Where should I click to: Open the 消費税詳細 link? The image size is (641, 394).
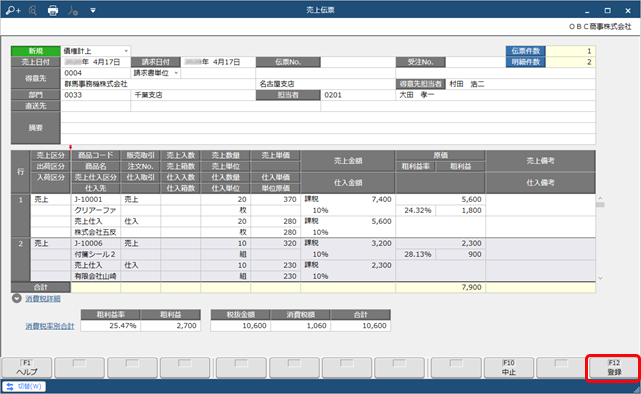[x=43, y=299]
